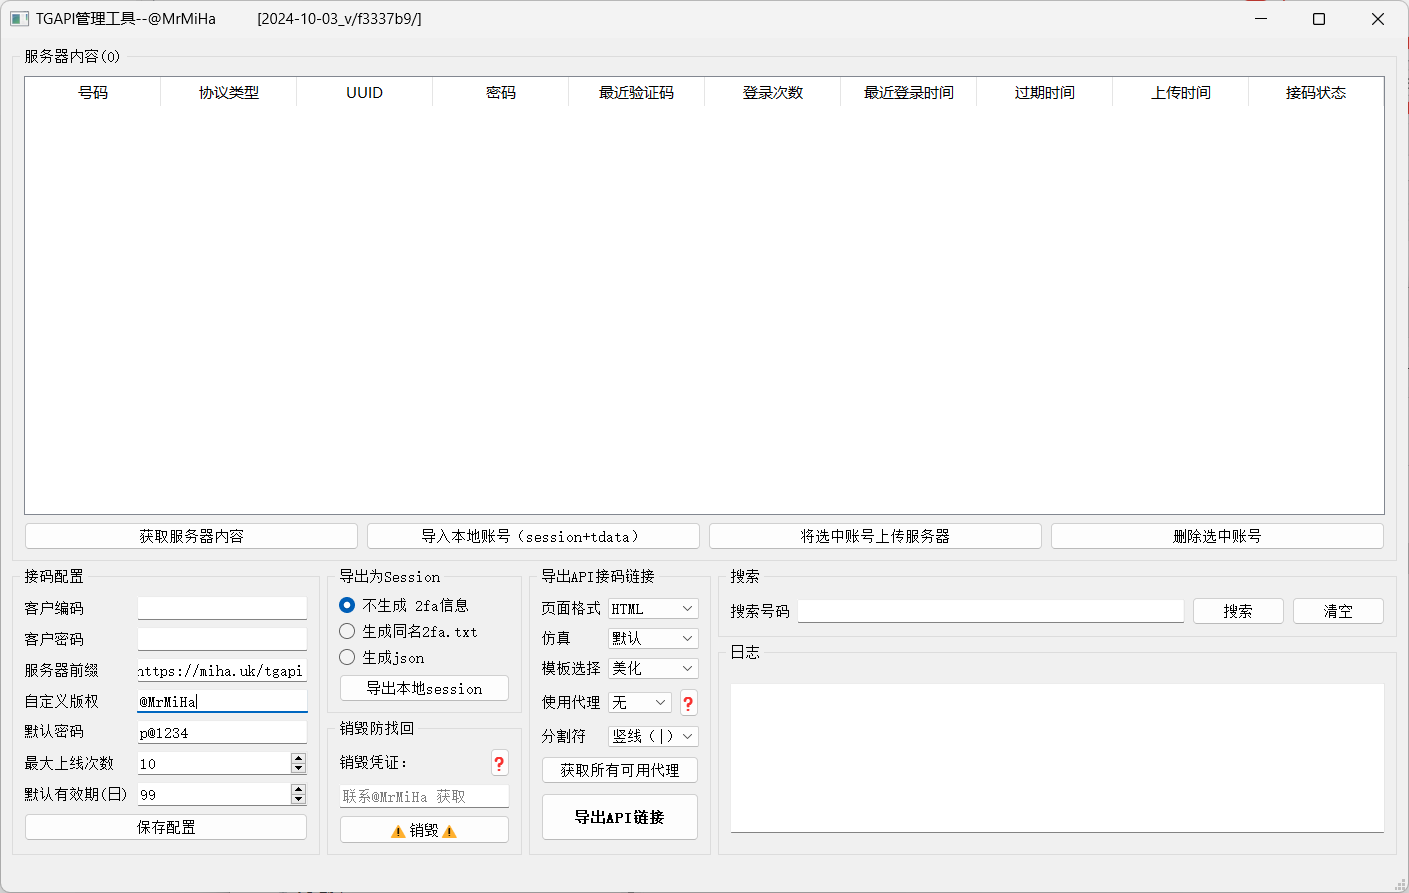Click the 保存配置 button
This screenshot has width=1409, height=893.
(x=165, y=826)
